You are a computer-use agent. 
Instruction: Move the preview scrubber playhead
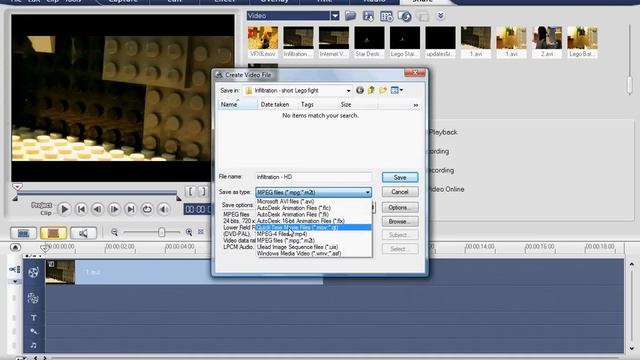(x=17, y=187)
